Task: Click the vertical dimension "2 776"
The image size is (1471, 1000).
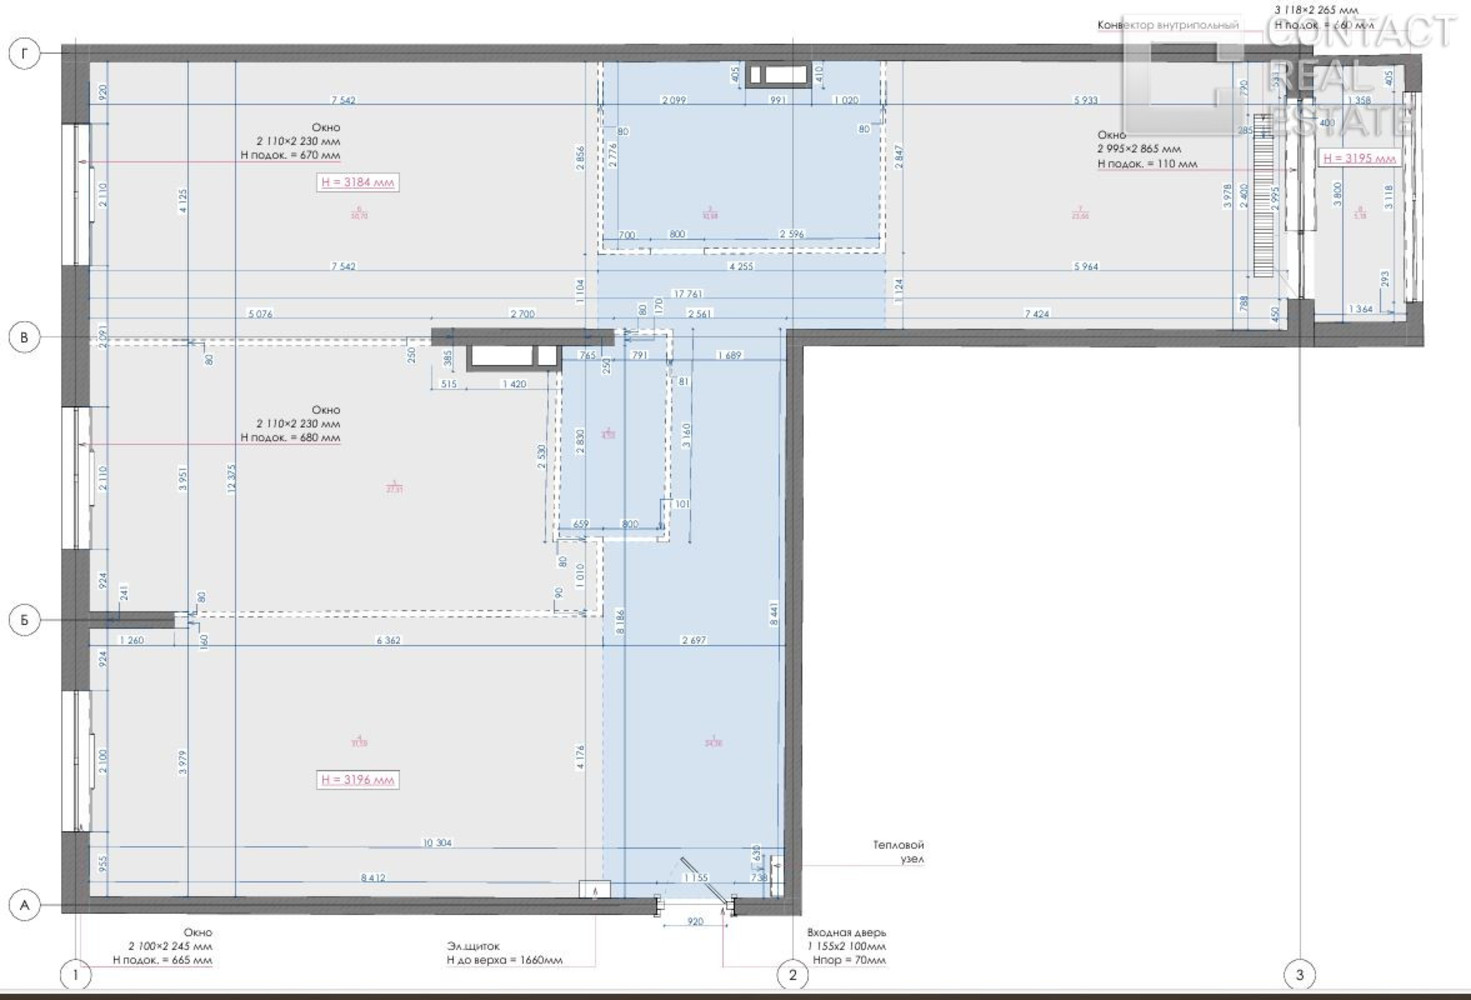Action: coord(612,154)
